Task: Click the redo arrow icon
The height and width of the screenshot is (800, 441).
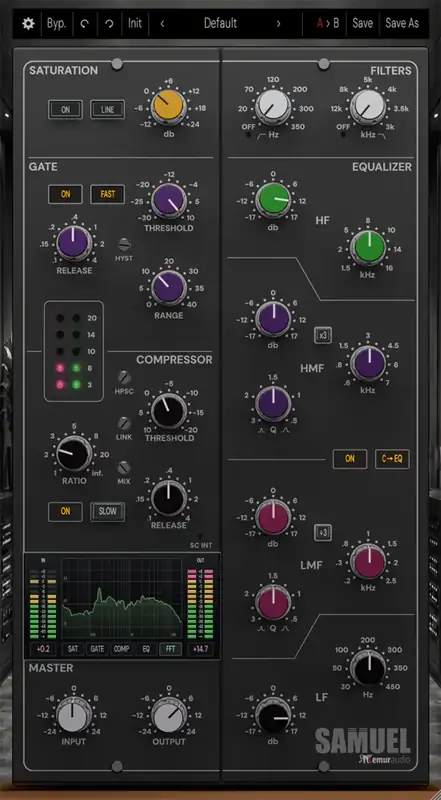Action: 109,23
